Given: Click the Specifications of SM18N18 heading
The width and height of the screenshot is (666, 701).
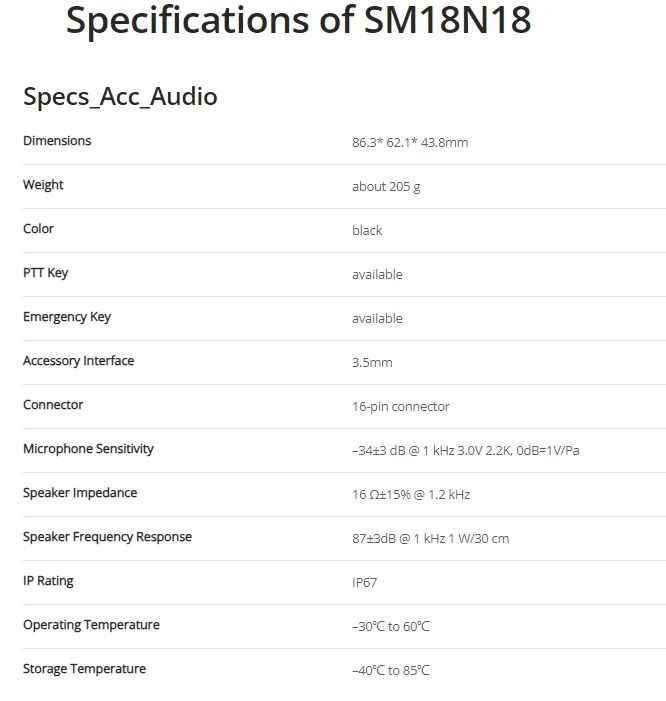Looking at the screenshot, I should 298,21.
